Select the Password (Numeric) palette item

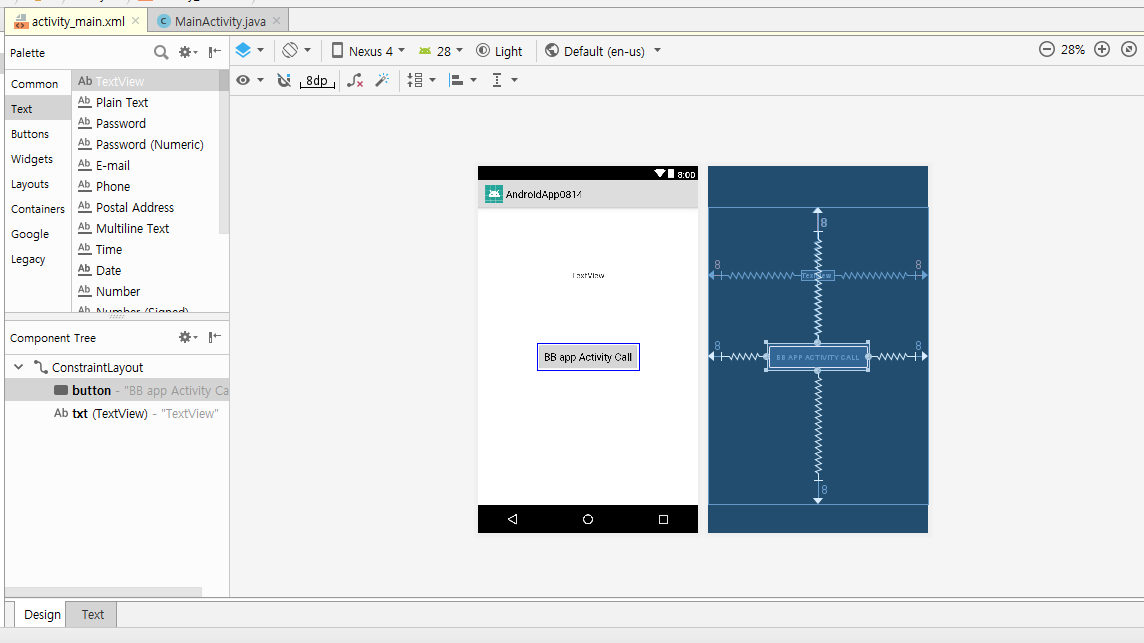point(146,145)
